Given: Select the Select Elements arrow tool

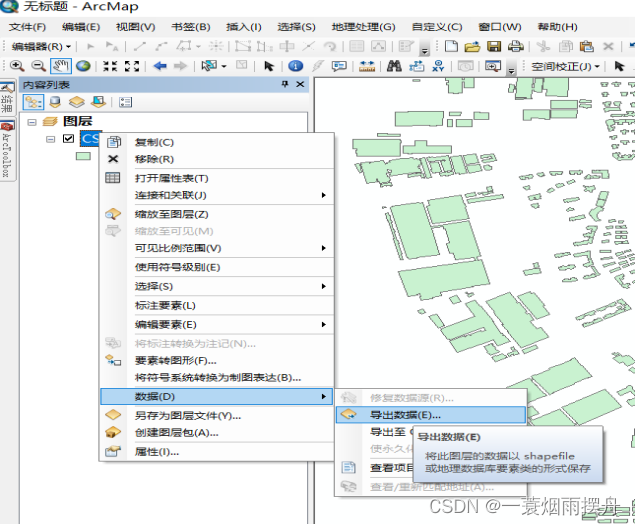Looking at the screenshot, I should [269, 66].
